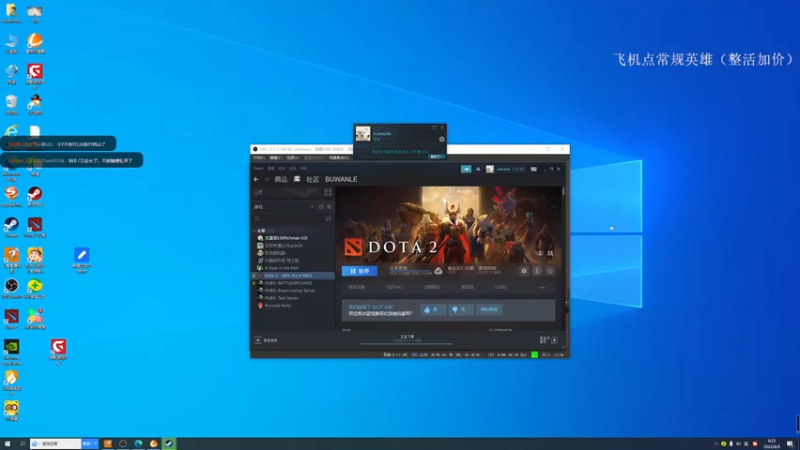Screen dimensions: 800x450
Task: Select the Dota 2 library entry
Action: [x=293, y=276]
